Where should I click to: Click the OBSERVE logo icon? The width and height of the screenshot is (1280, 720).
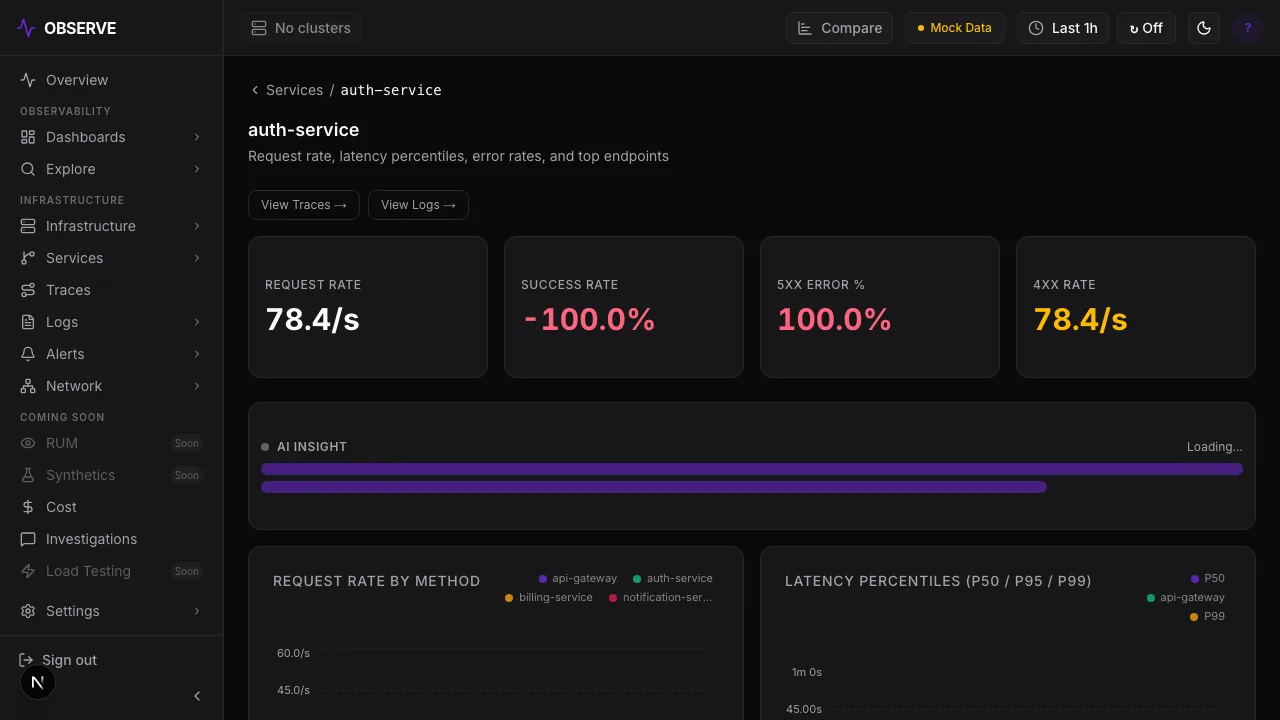pos(26,28)
